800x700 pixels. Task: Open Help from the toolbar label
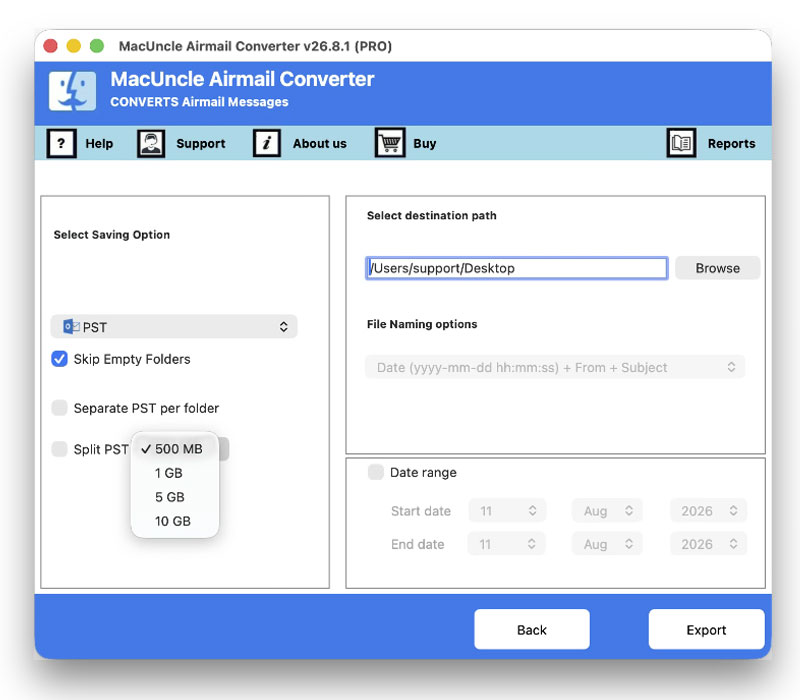click(99, 144)
